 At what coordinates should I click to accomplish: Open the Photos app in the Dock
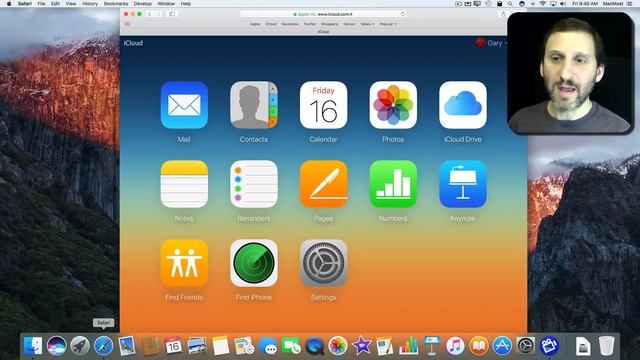pos(338,346)
